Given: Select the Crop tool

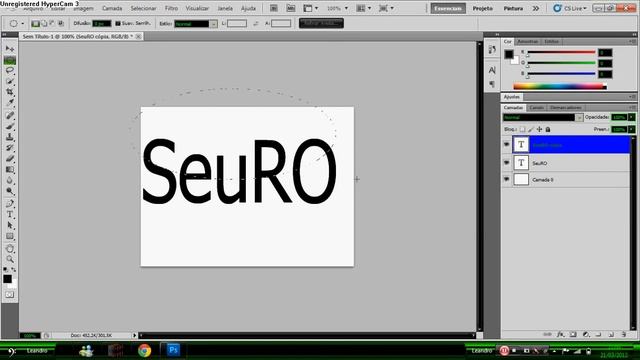Looking at the screenshot, I should point(10,92).
